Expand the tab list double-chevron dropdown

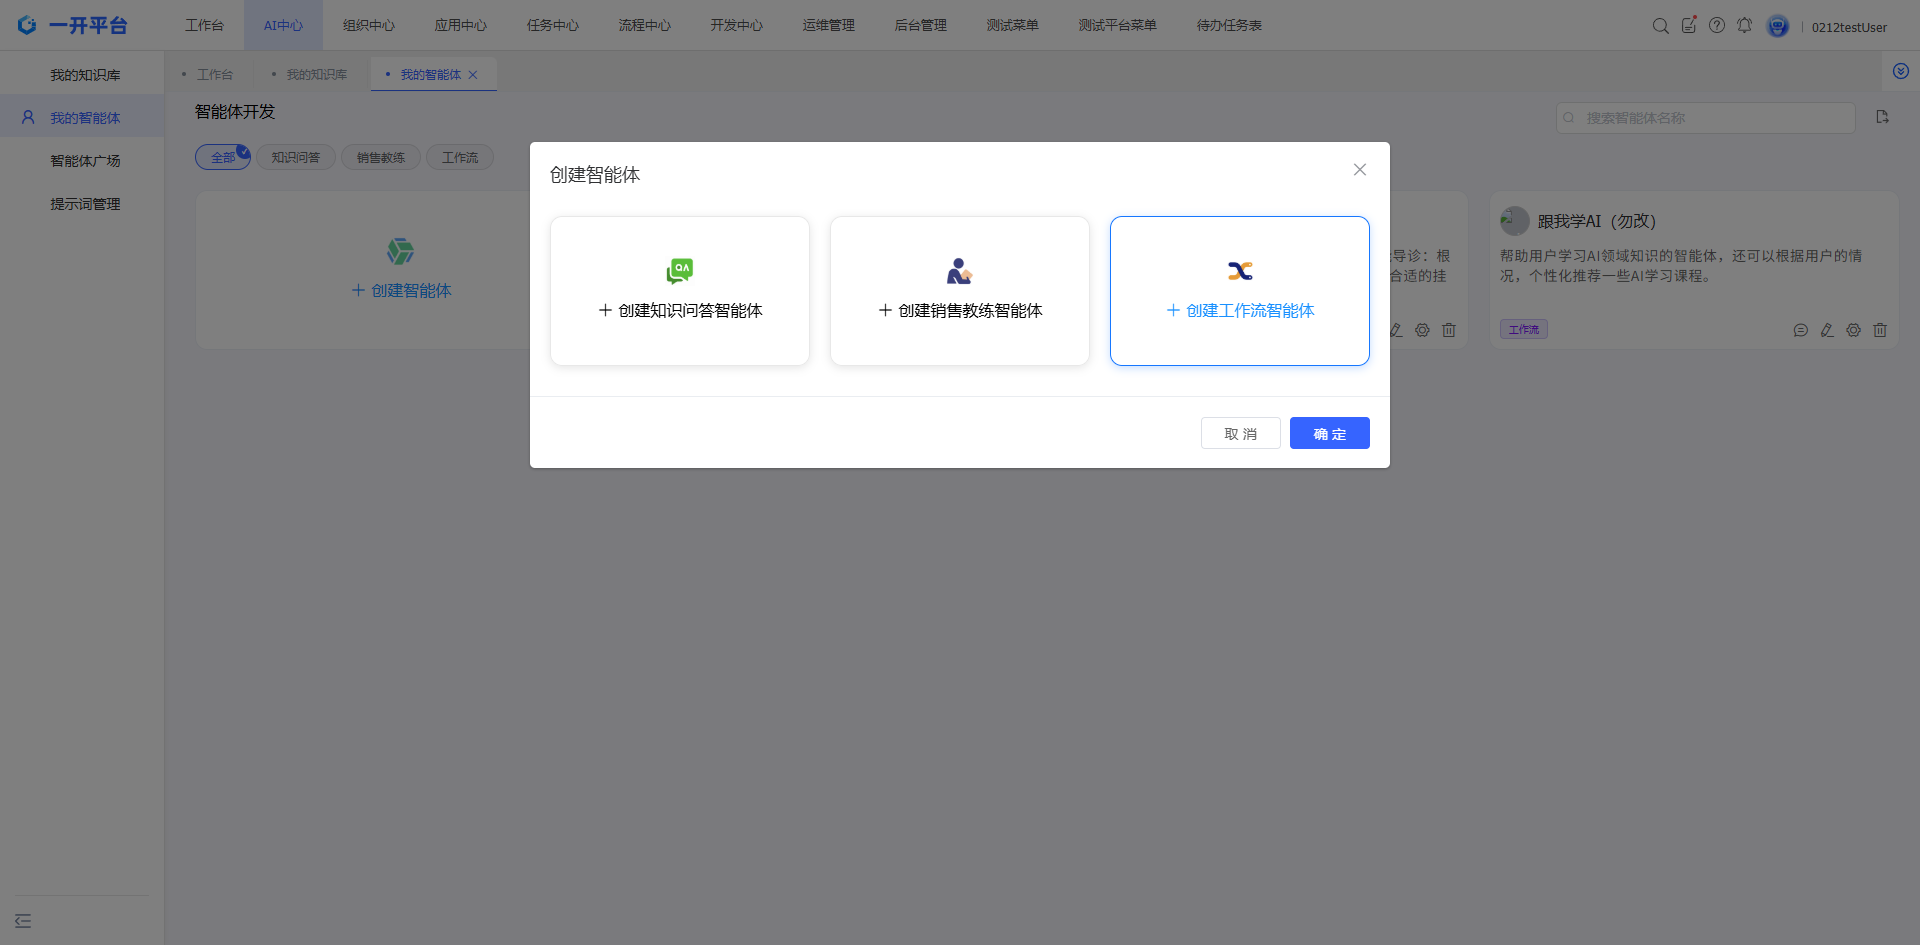pos(1900,72)
